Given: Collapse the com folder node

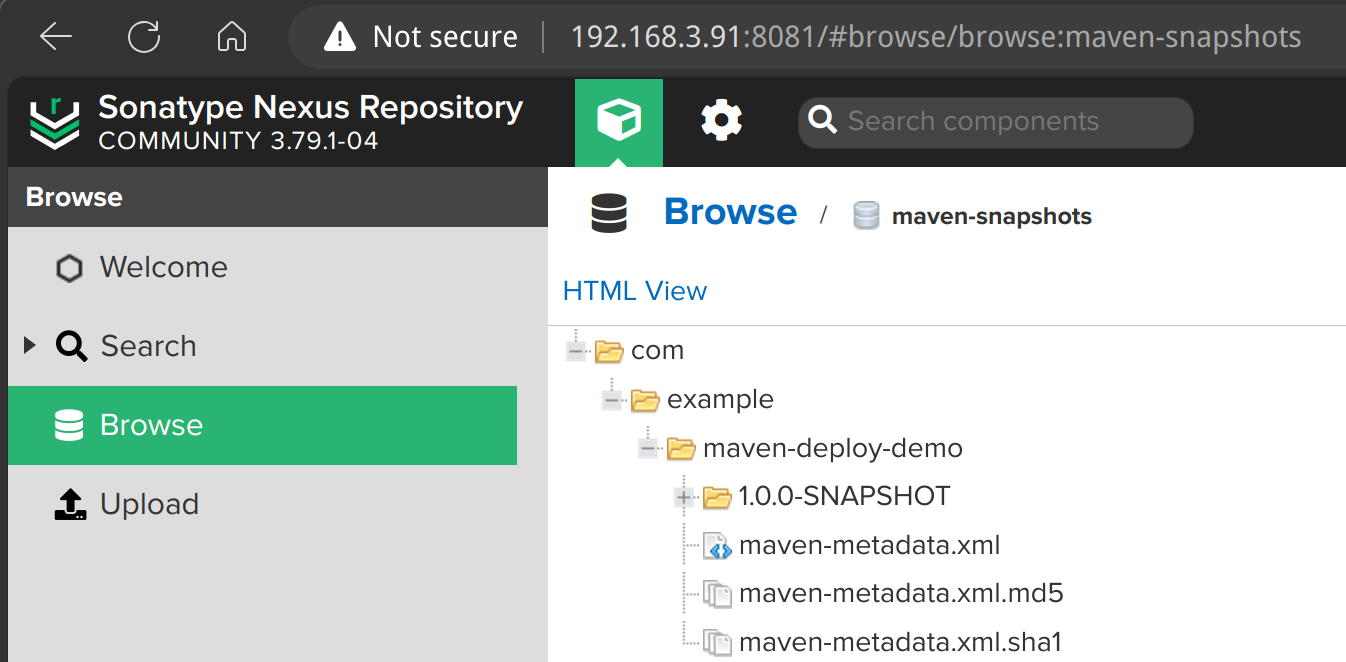Looking at the screenshot, I should click(575, 351).
